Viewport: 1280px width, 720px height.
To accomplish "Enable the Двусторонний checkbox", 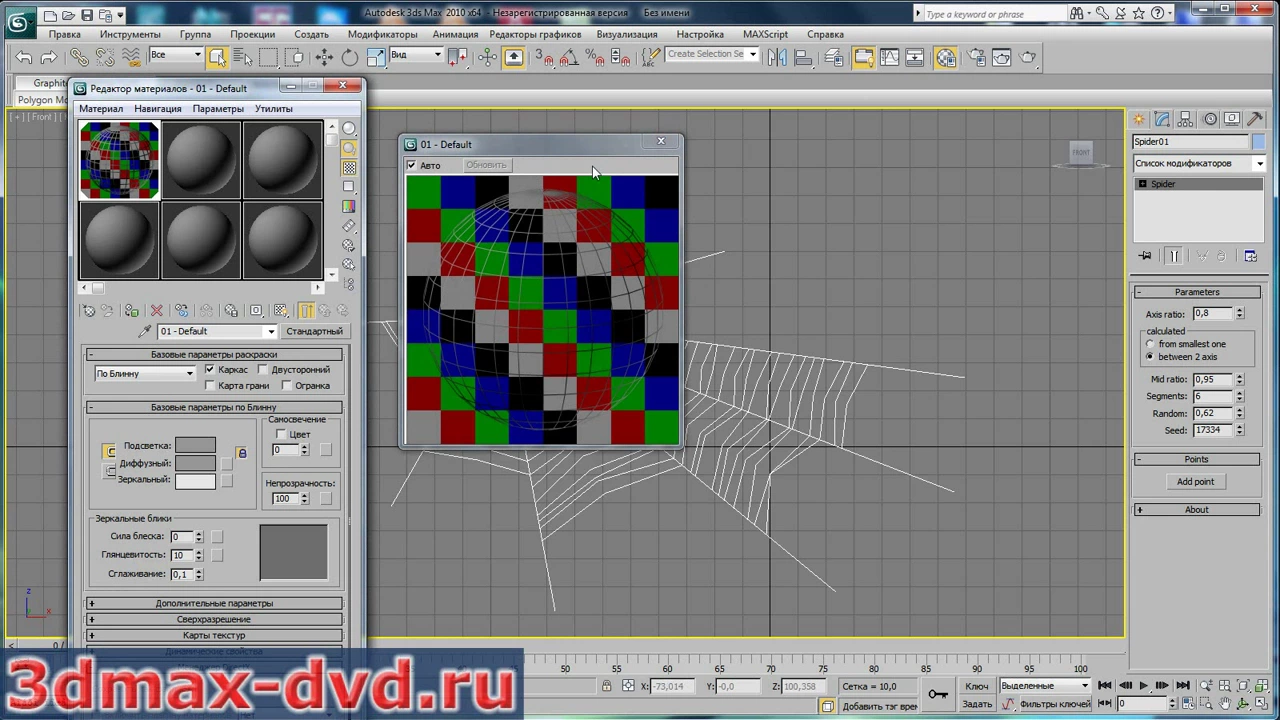I will coord(263,370).
